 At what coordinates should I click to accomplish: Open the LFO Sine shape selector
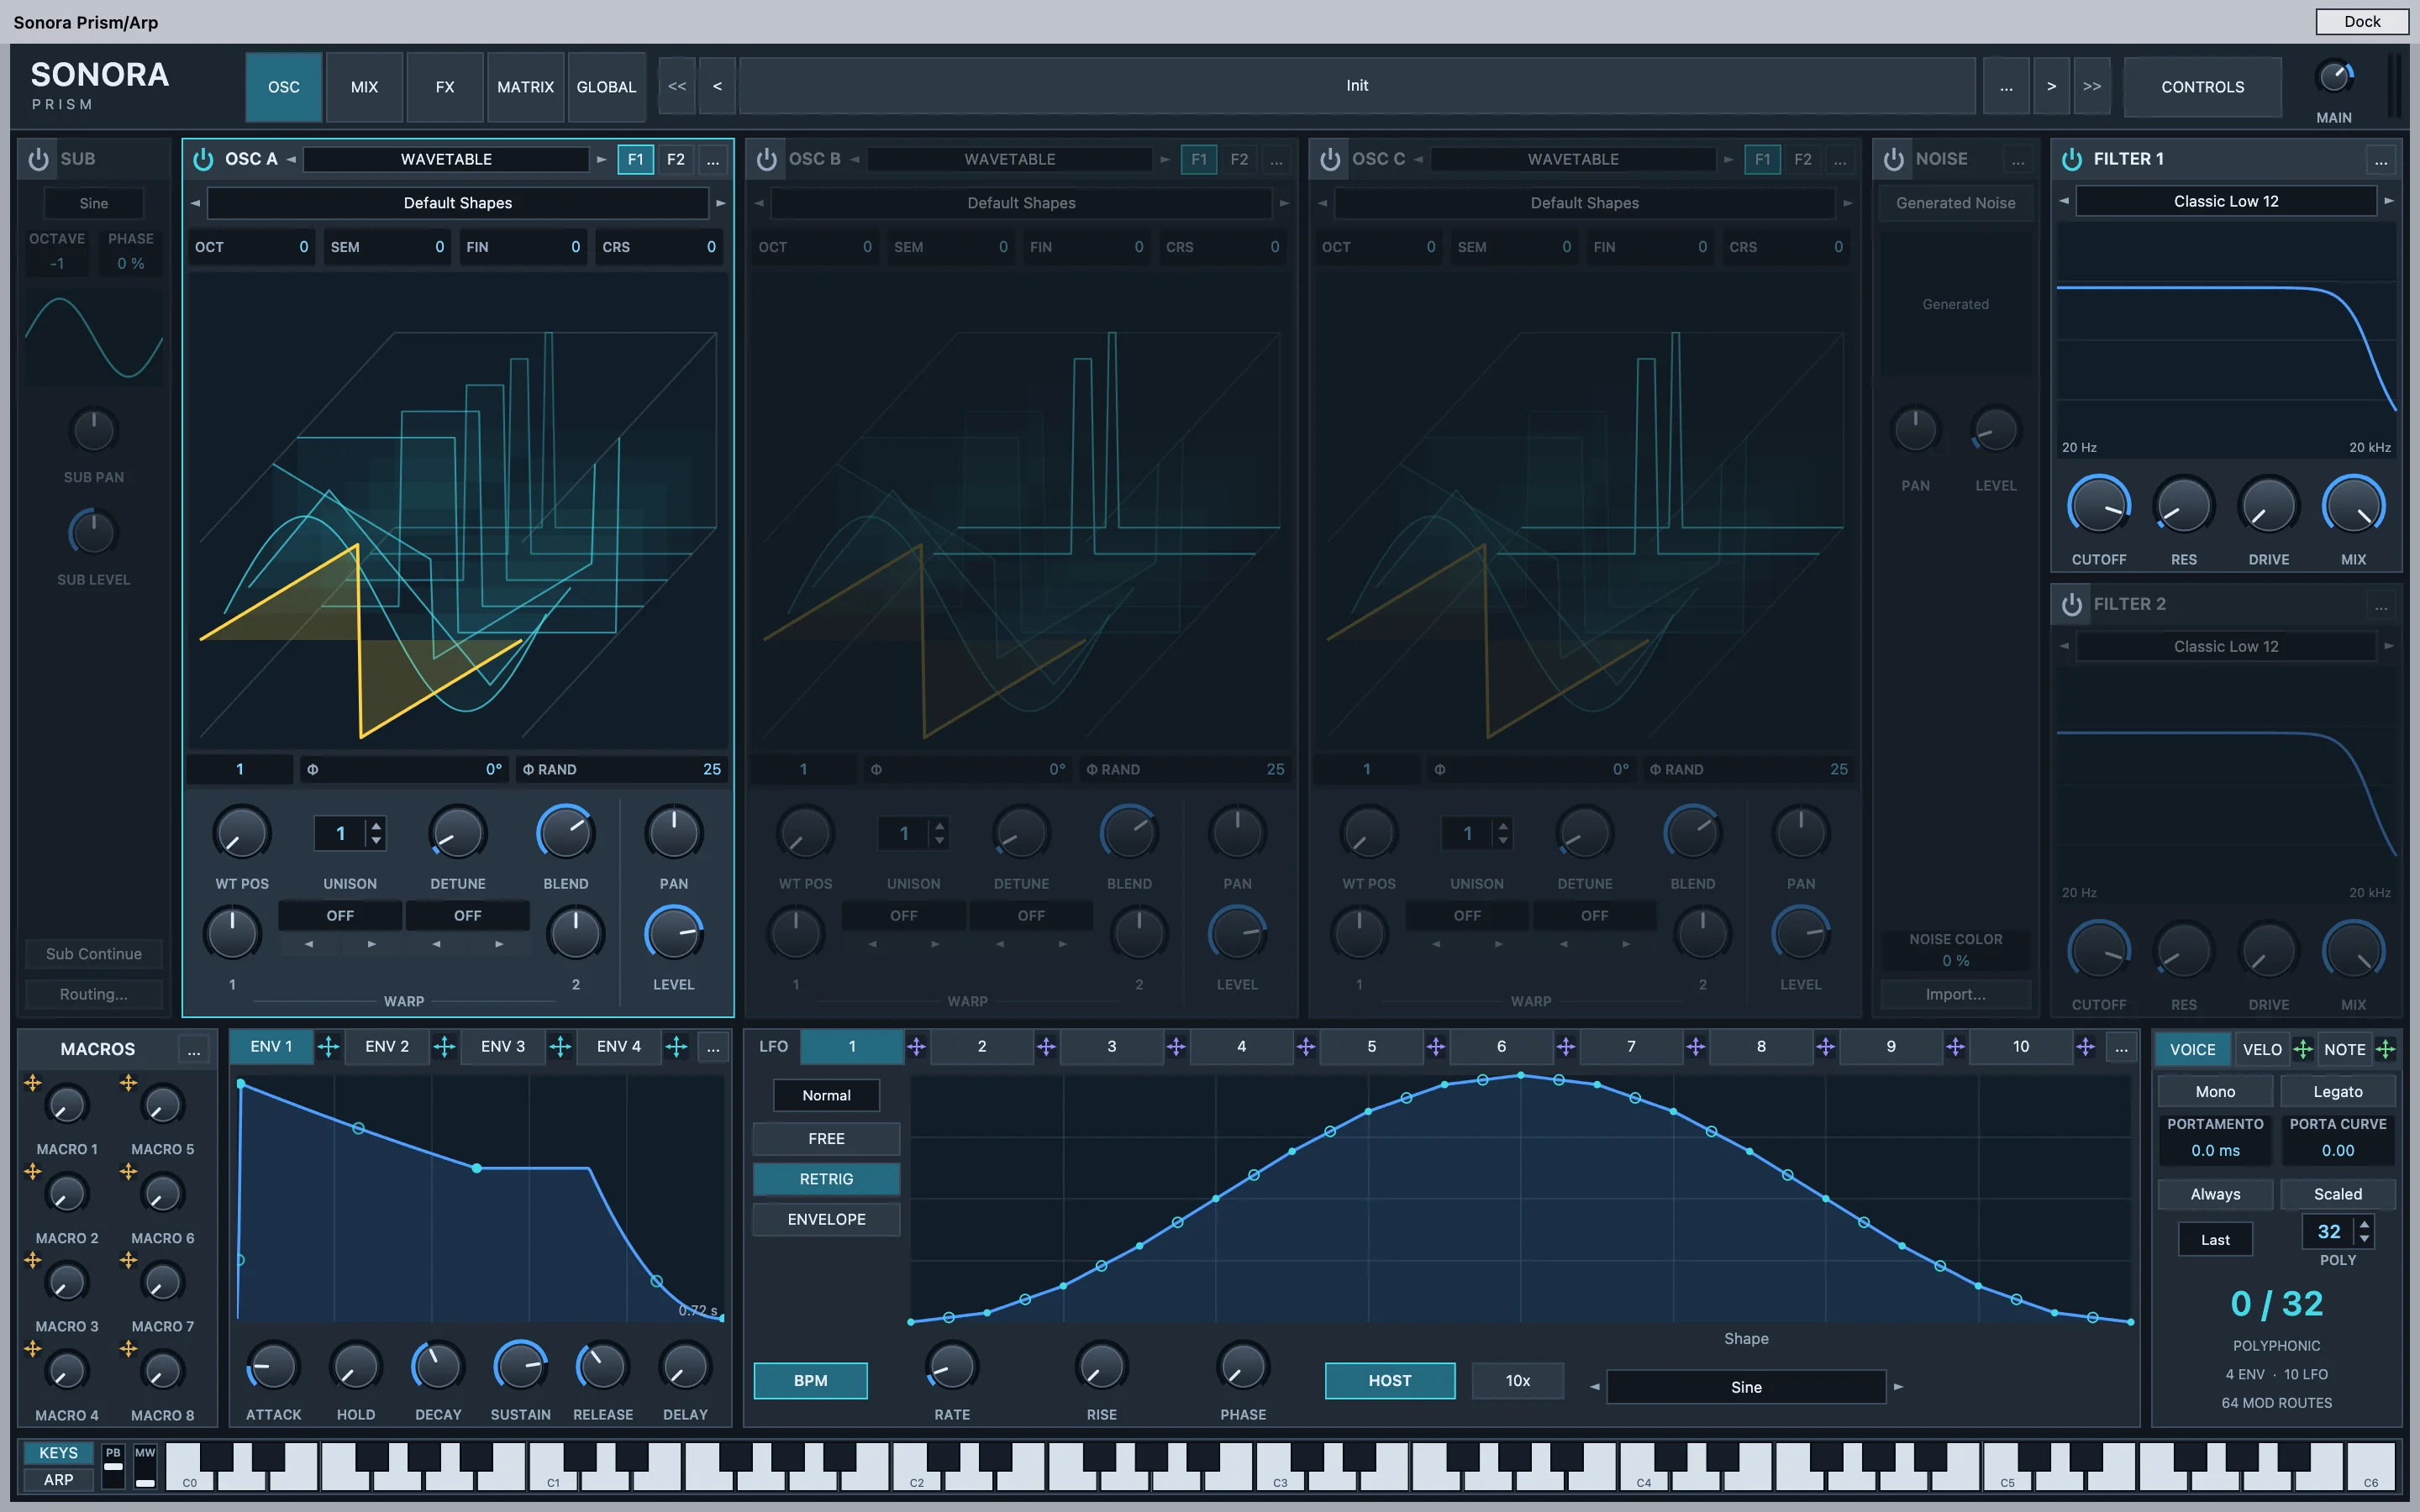(1746, 1387)
